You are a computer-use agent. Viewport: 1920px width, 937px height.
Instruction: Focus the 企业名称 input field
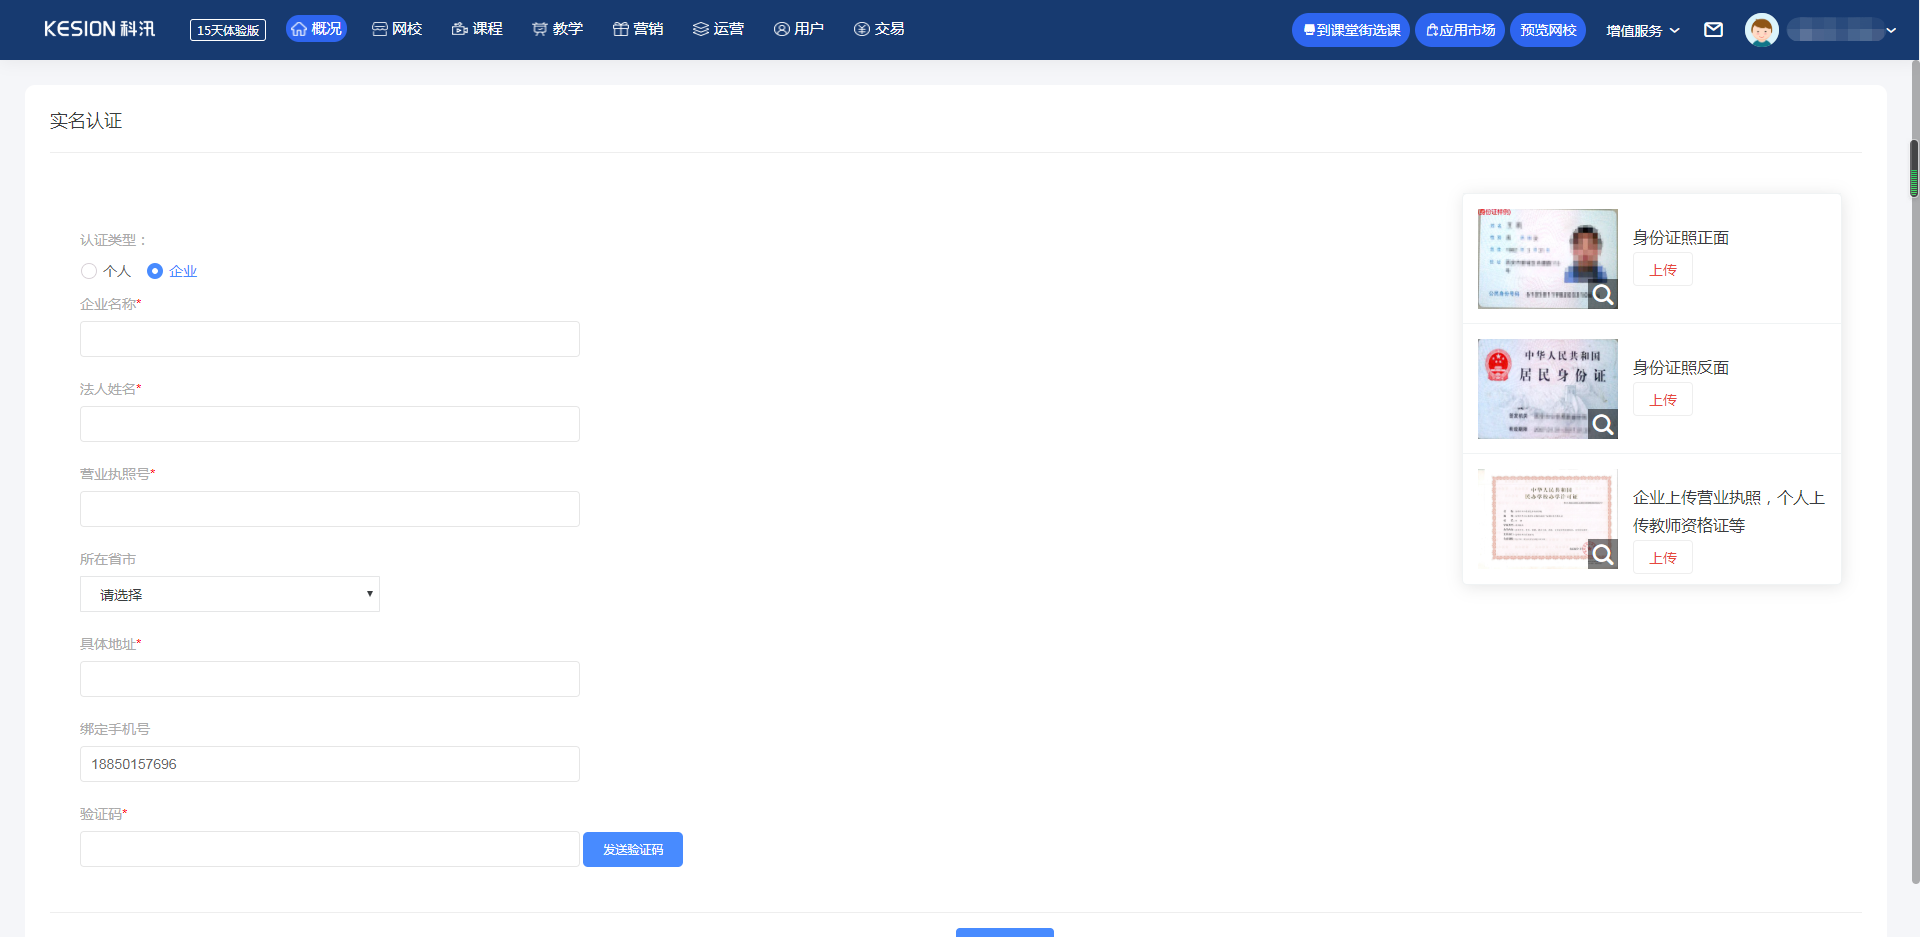point(330,339)
